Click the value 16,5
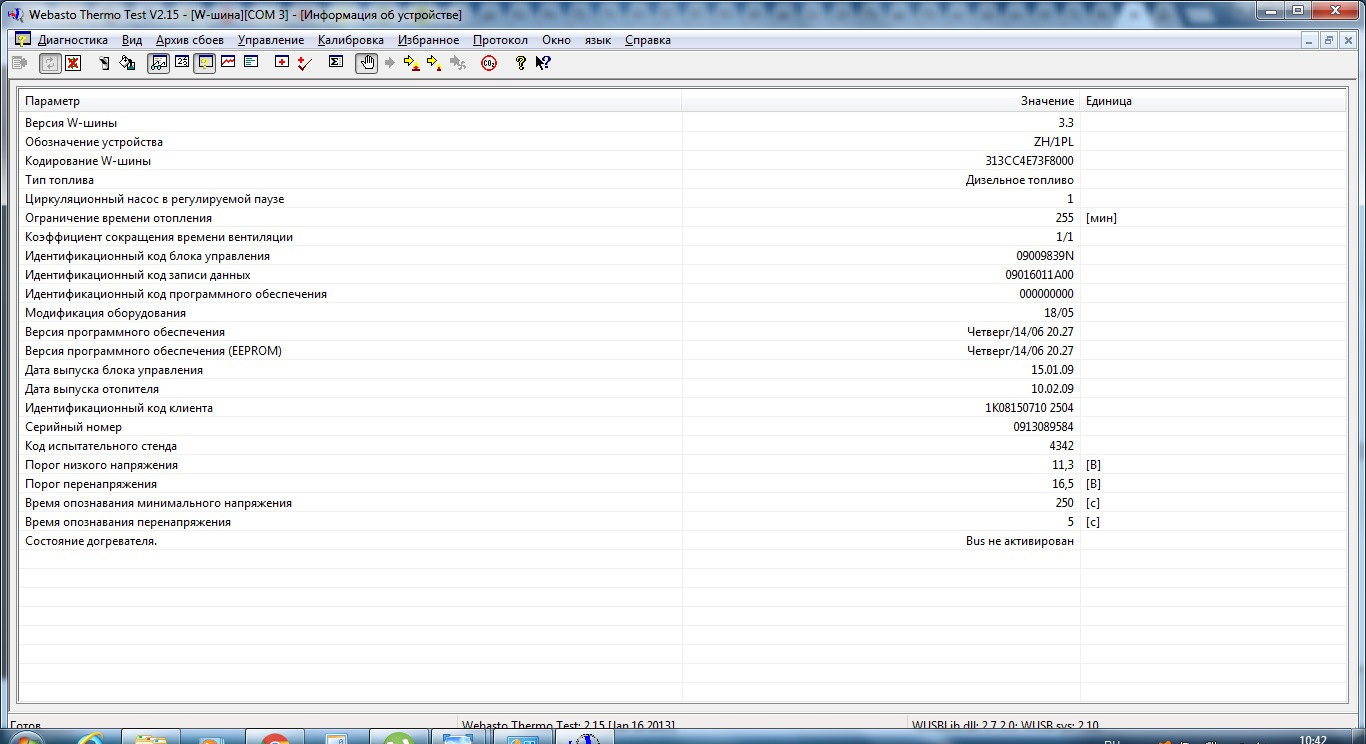Viewport: 1366px width, 744px height. [x=1064, y=484]
